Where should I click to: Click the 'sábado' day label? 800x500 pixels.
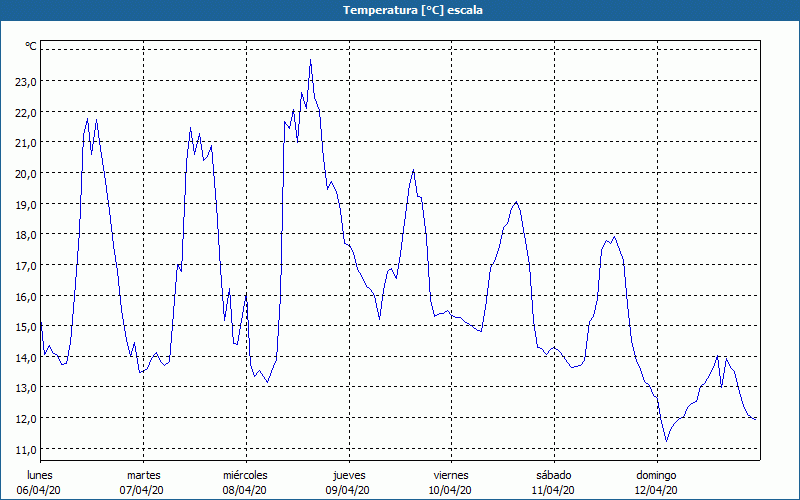click(x=554, y=475)
